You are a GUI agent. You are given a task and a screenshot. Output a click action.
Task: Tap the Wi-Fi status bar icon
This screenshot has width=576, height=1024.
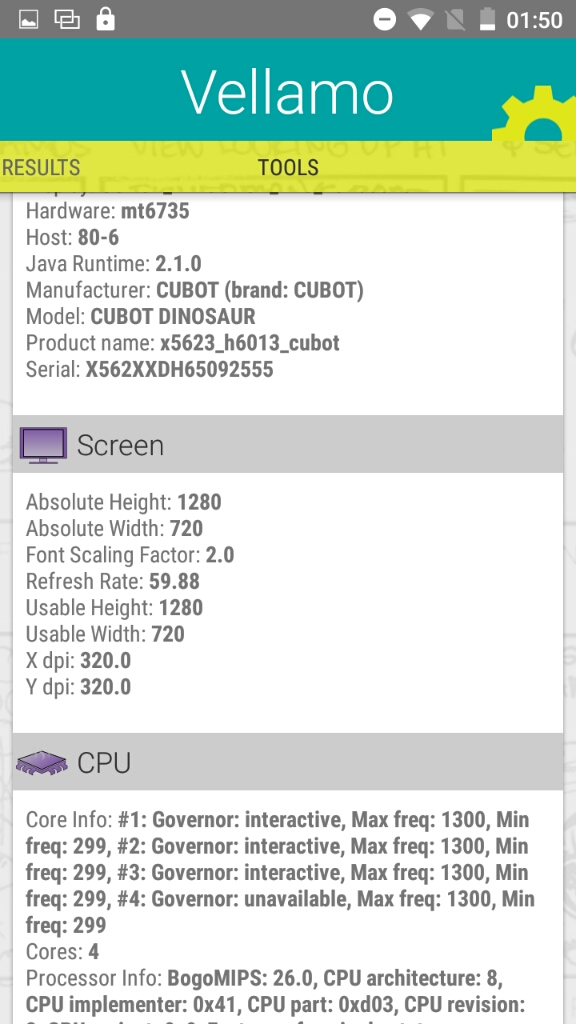point(421,20)
